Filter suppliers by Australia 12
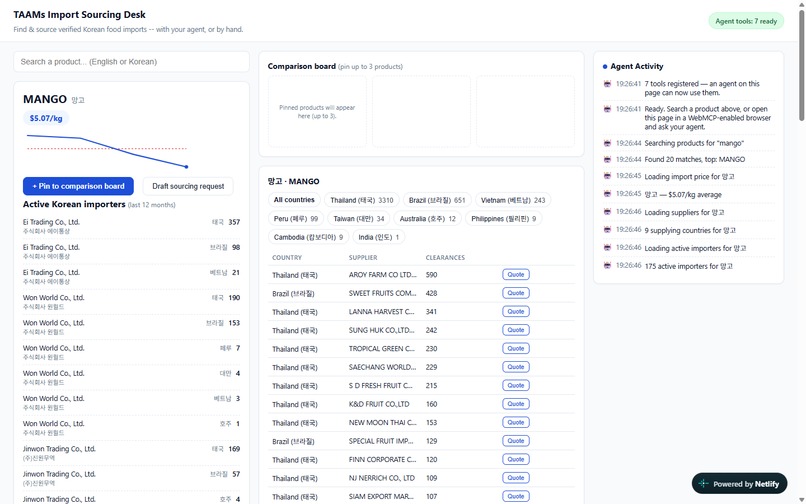 [428, 219]
